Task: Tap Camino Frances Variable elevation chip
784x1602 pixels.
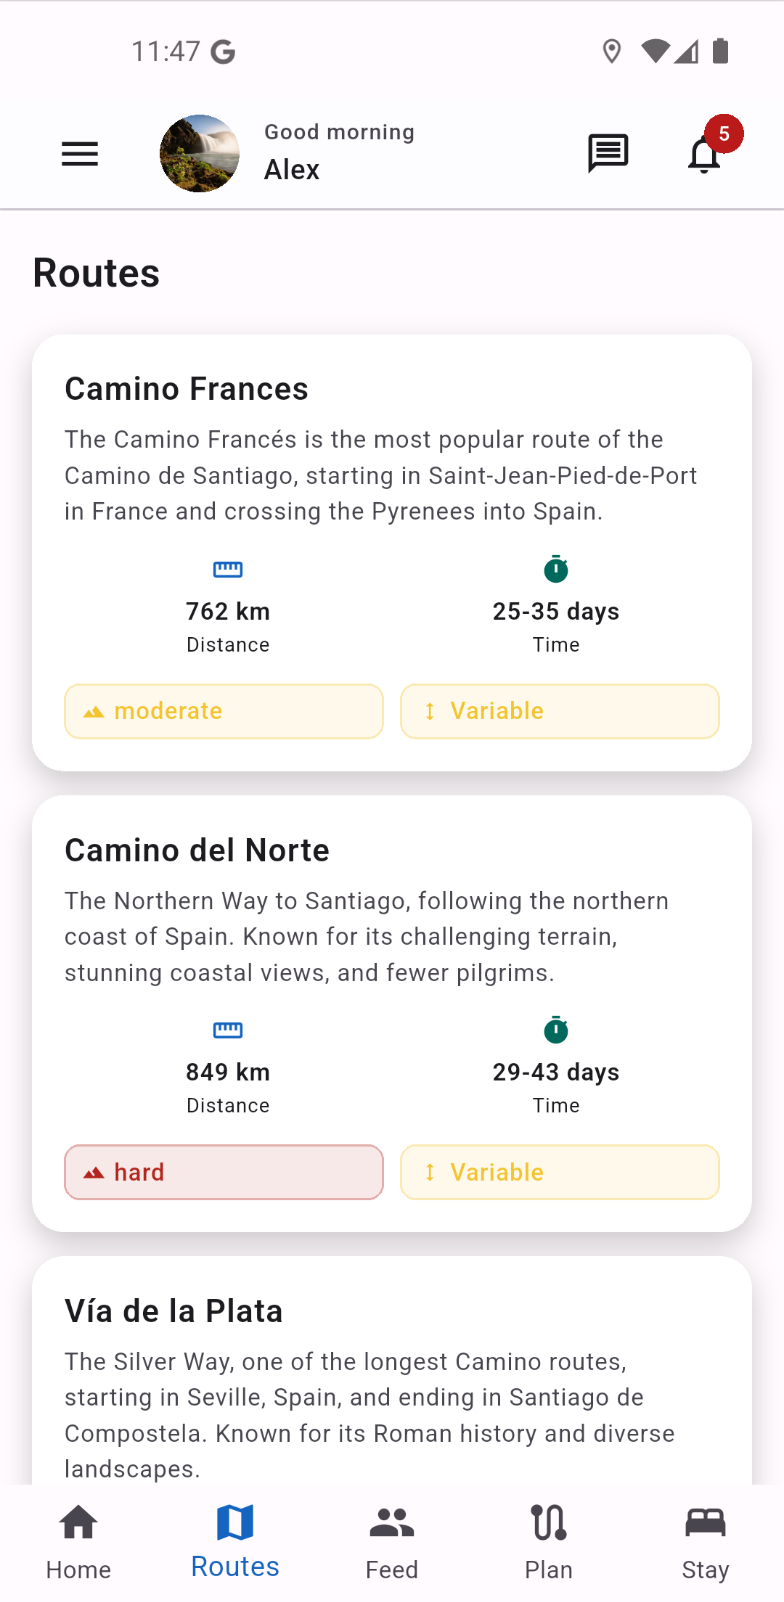Action: (560, 711)
